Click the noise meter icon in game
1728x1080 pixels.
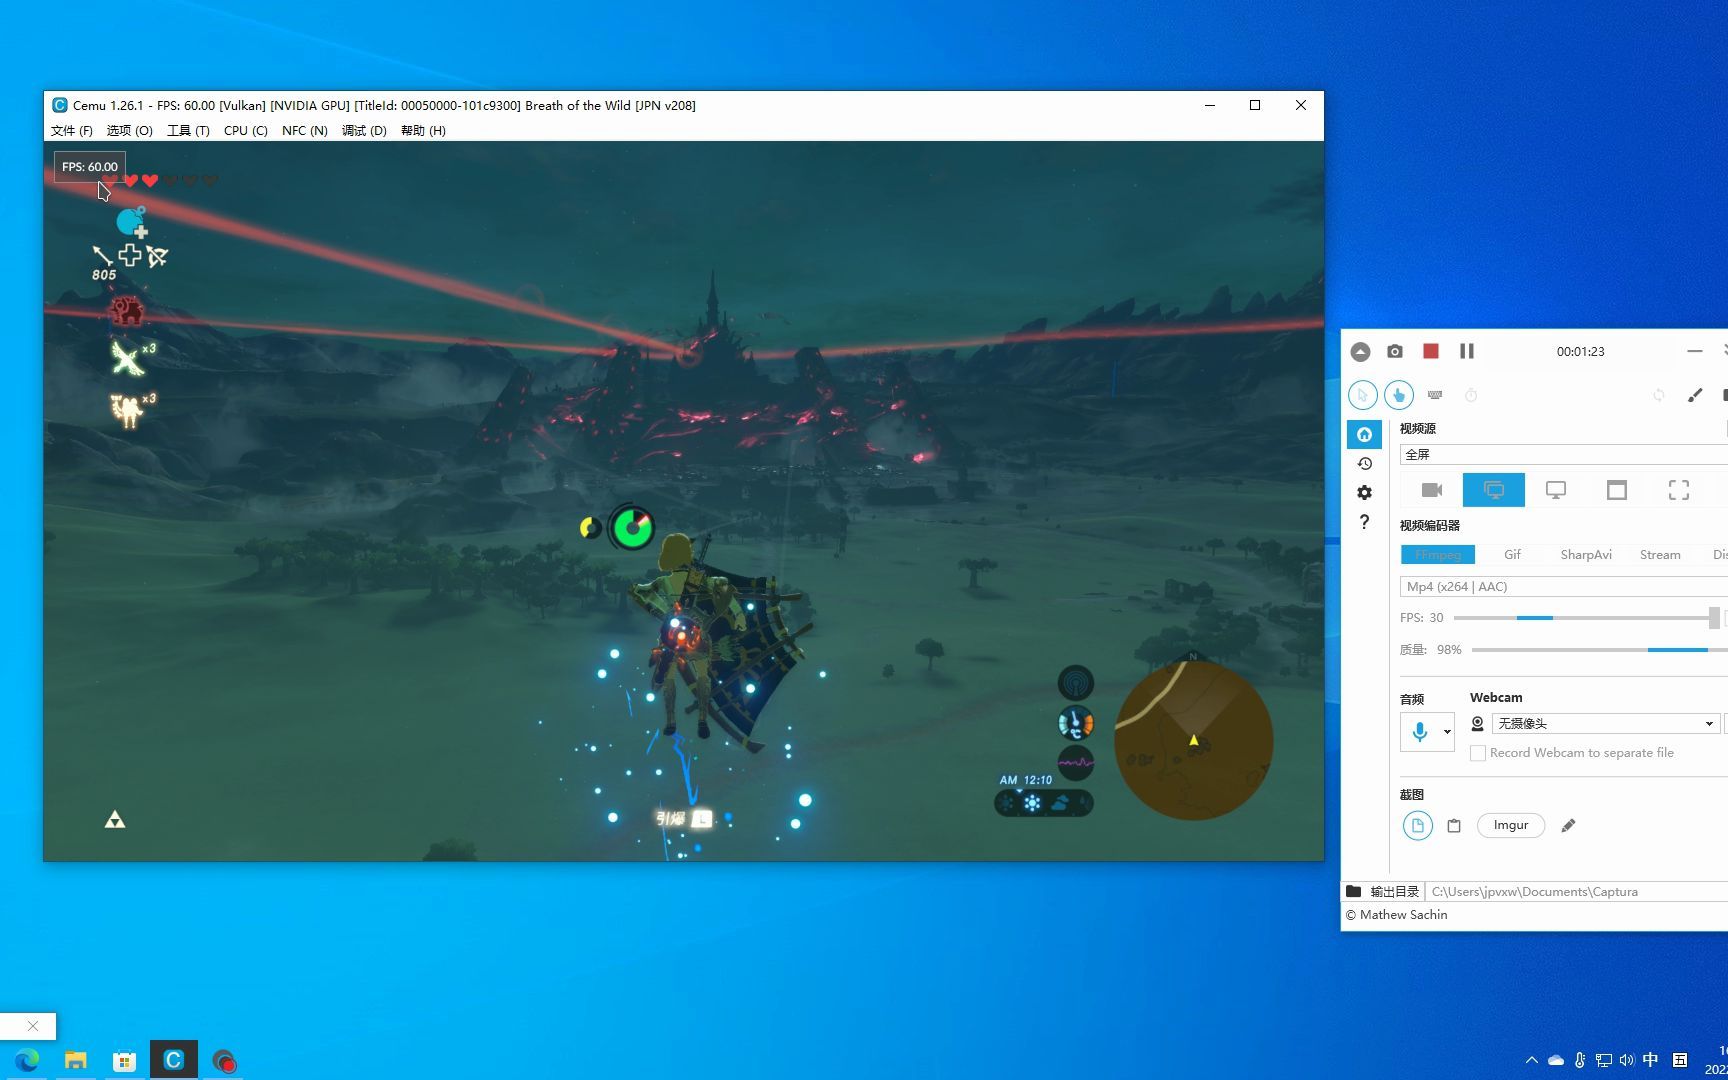pos(1076,762)
